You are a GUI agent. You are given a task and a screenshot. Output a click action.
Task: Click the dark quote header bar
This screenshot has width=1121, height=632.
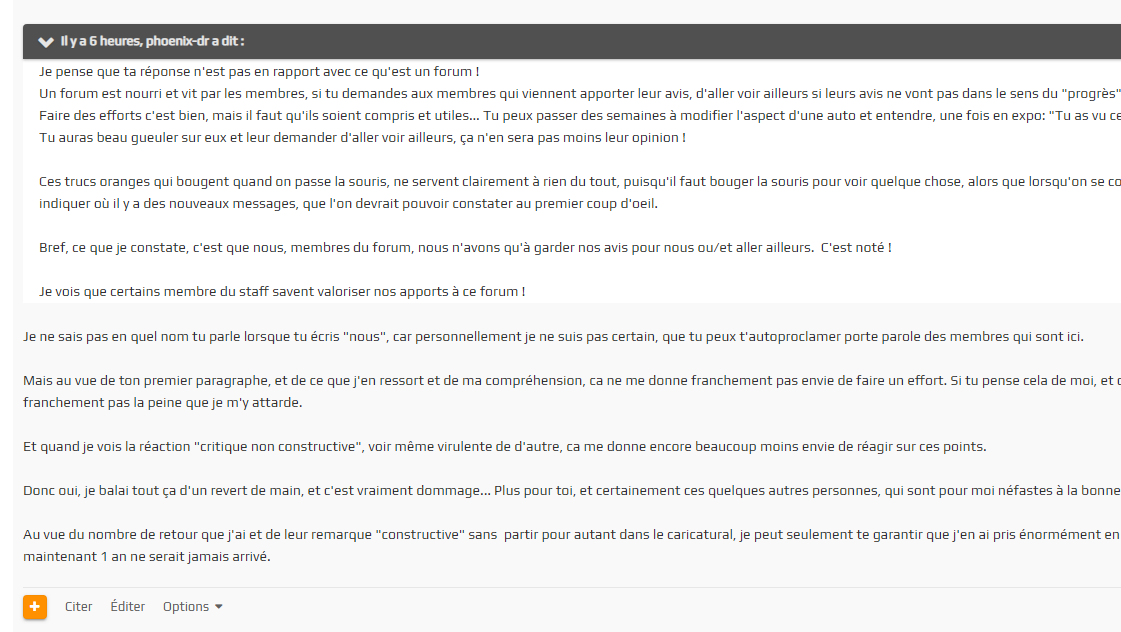pos(600,41)
